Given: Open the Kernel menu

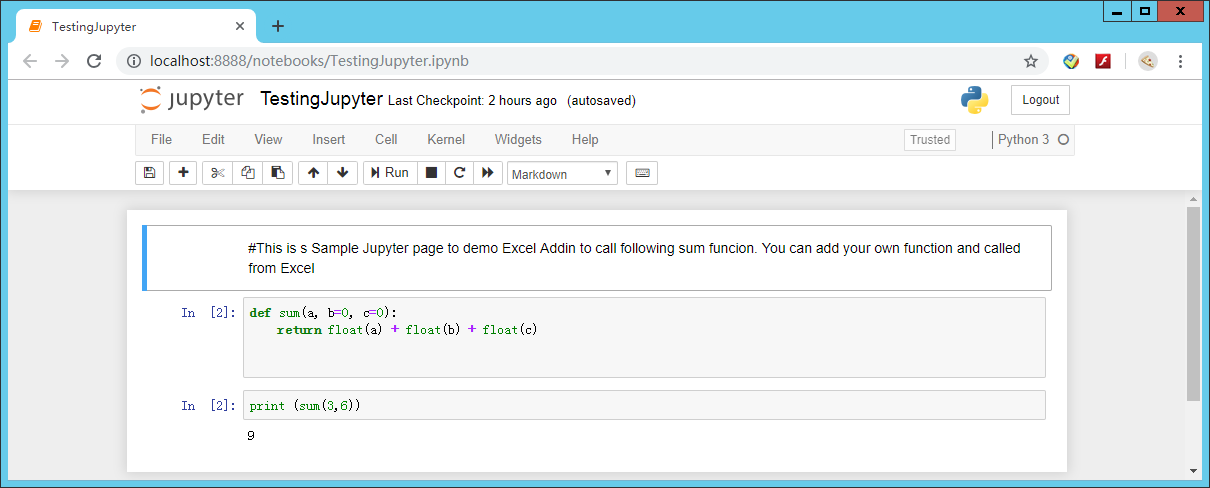Looking at the screenshot, I should point(446,140).
